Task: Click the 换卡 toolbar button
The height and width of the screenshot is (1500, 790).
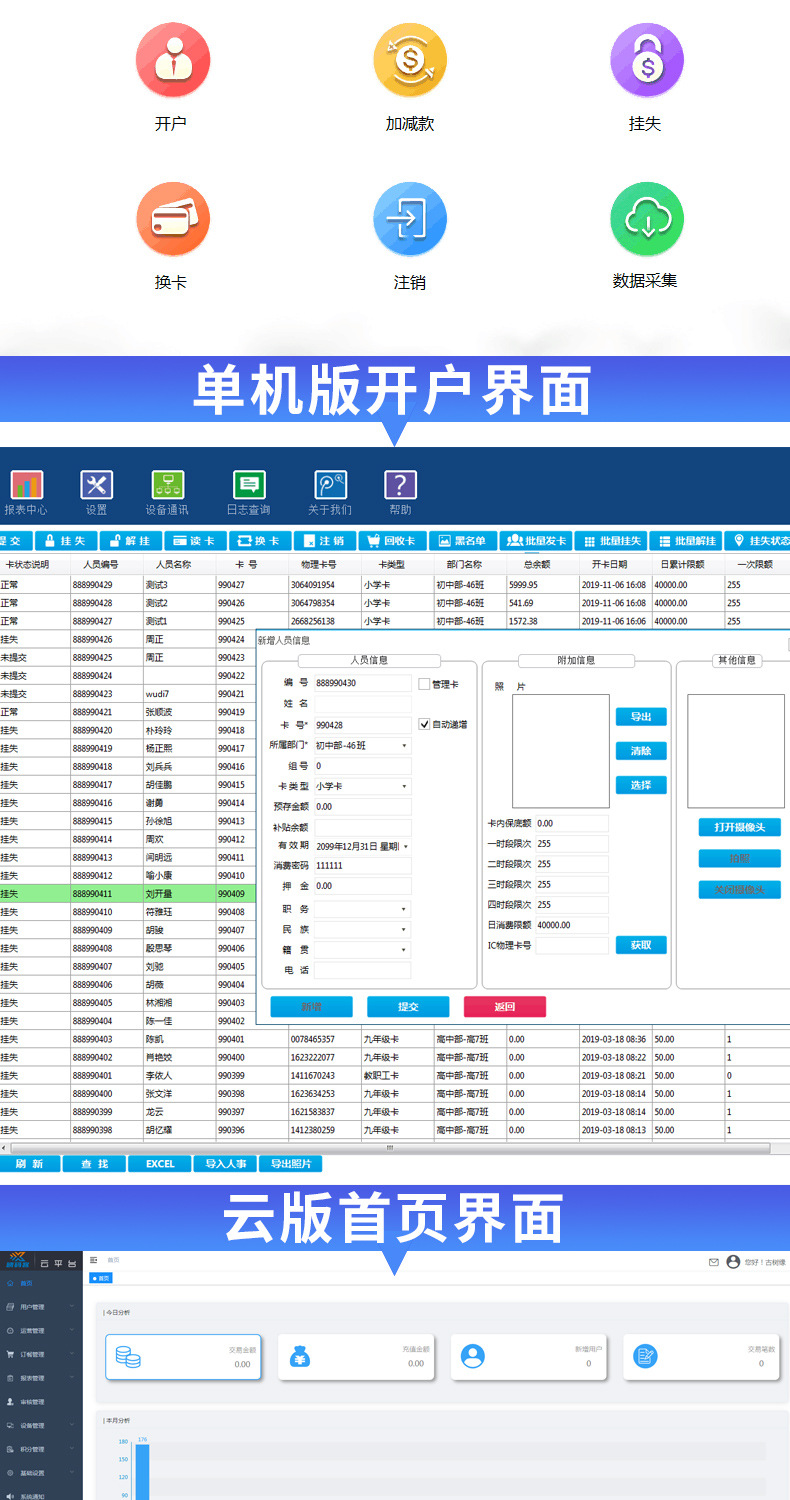Action: (259, 541)
